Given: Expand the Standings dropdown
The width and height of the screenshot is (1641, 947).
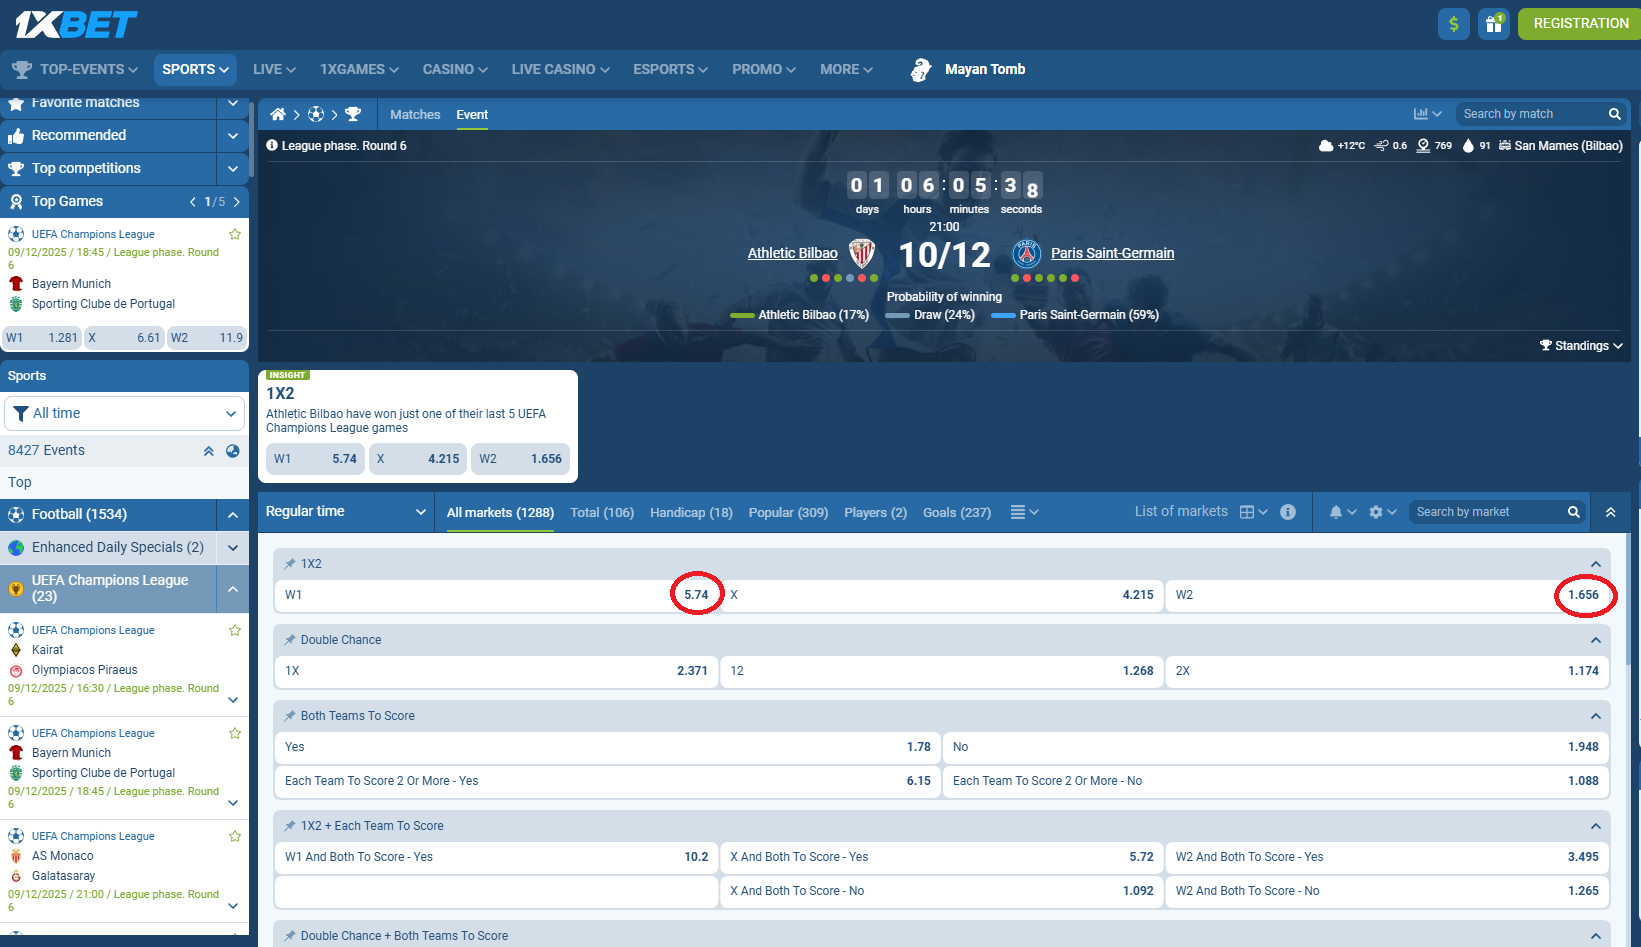Looking at the screenshot, I should 1580,345.
